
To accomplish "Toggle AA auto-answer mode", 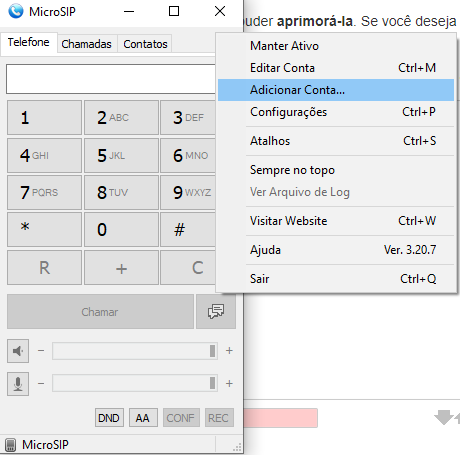I will [x=143, y=418].
